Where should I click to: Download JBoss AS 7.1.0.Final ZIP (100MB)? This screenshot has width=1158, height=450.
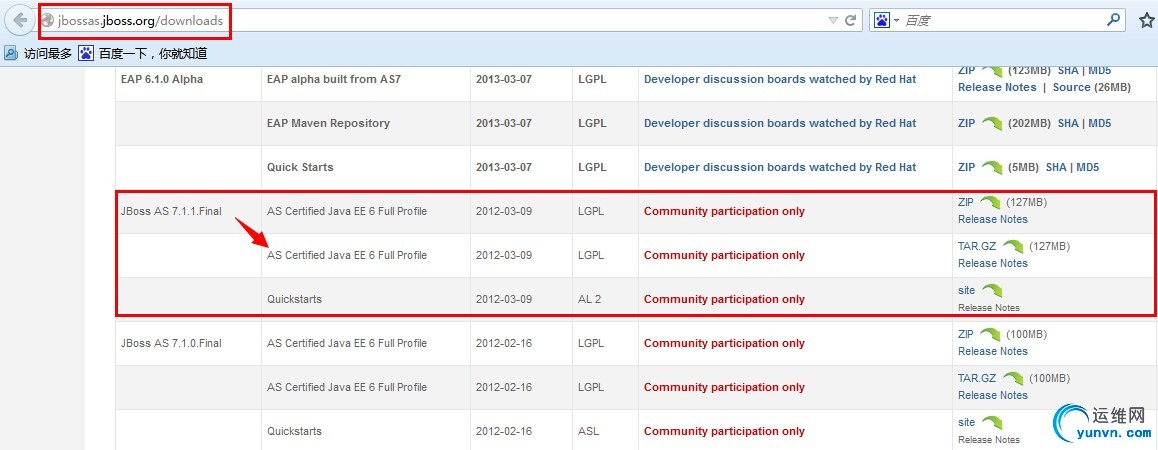click(x=967, y=334)
